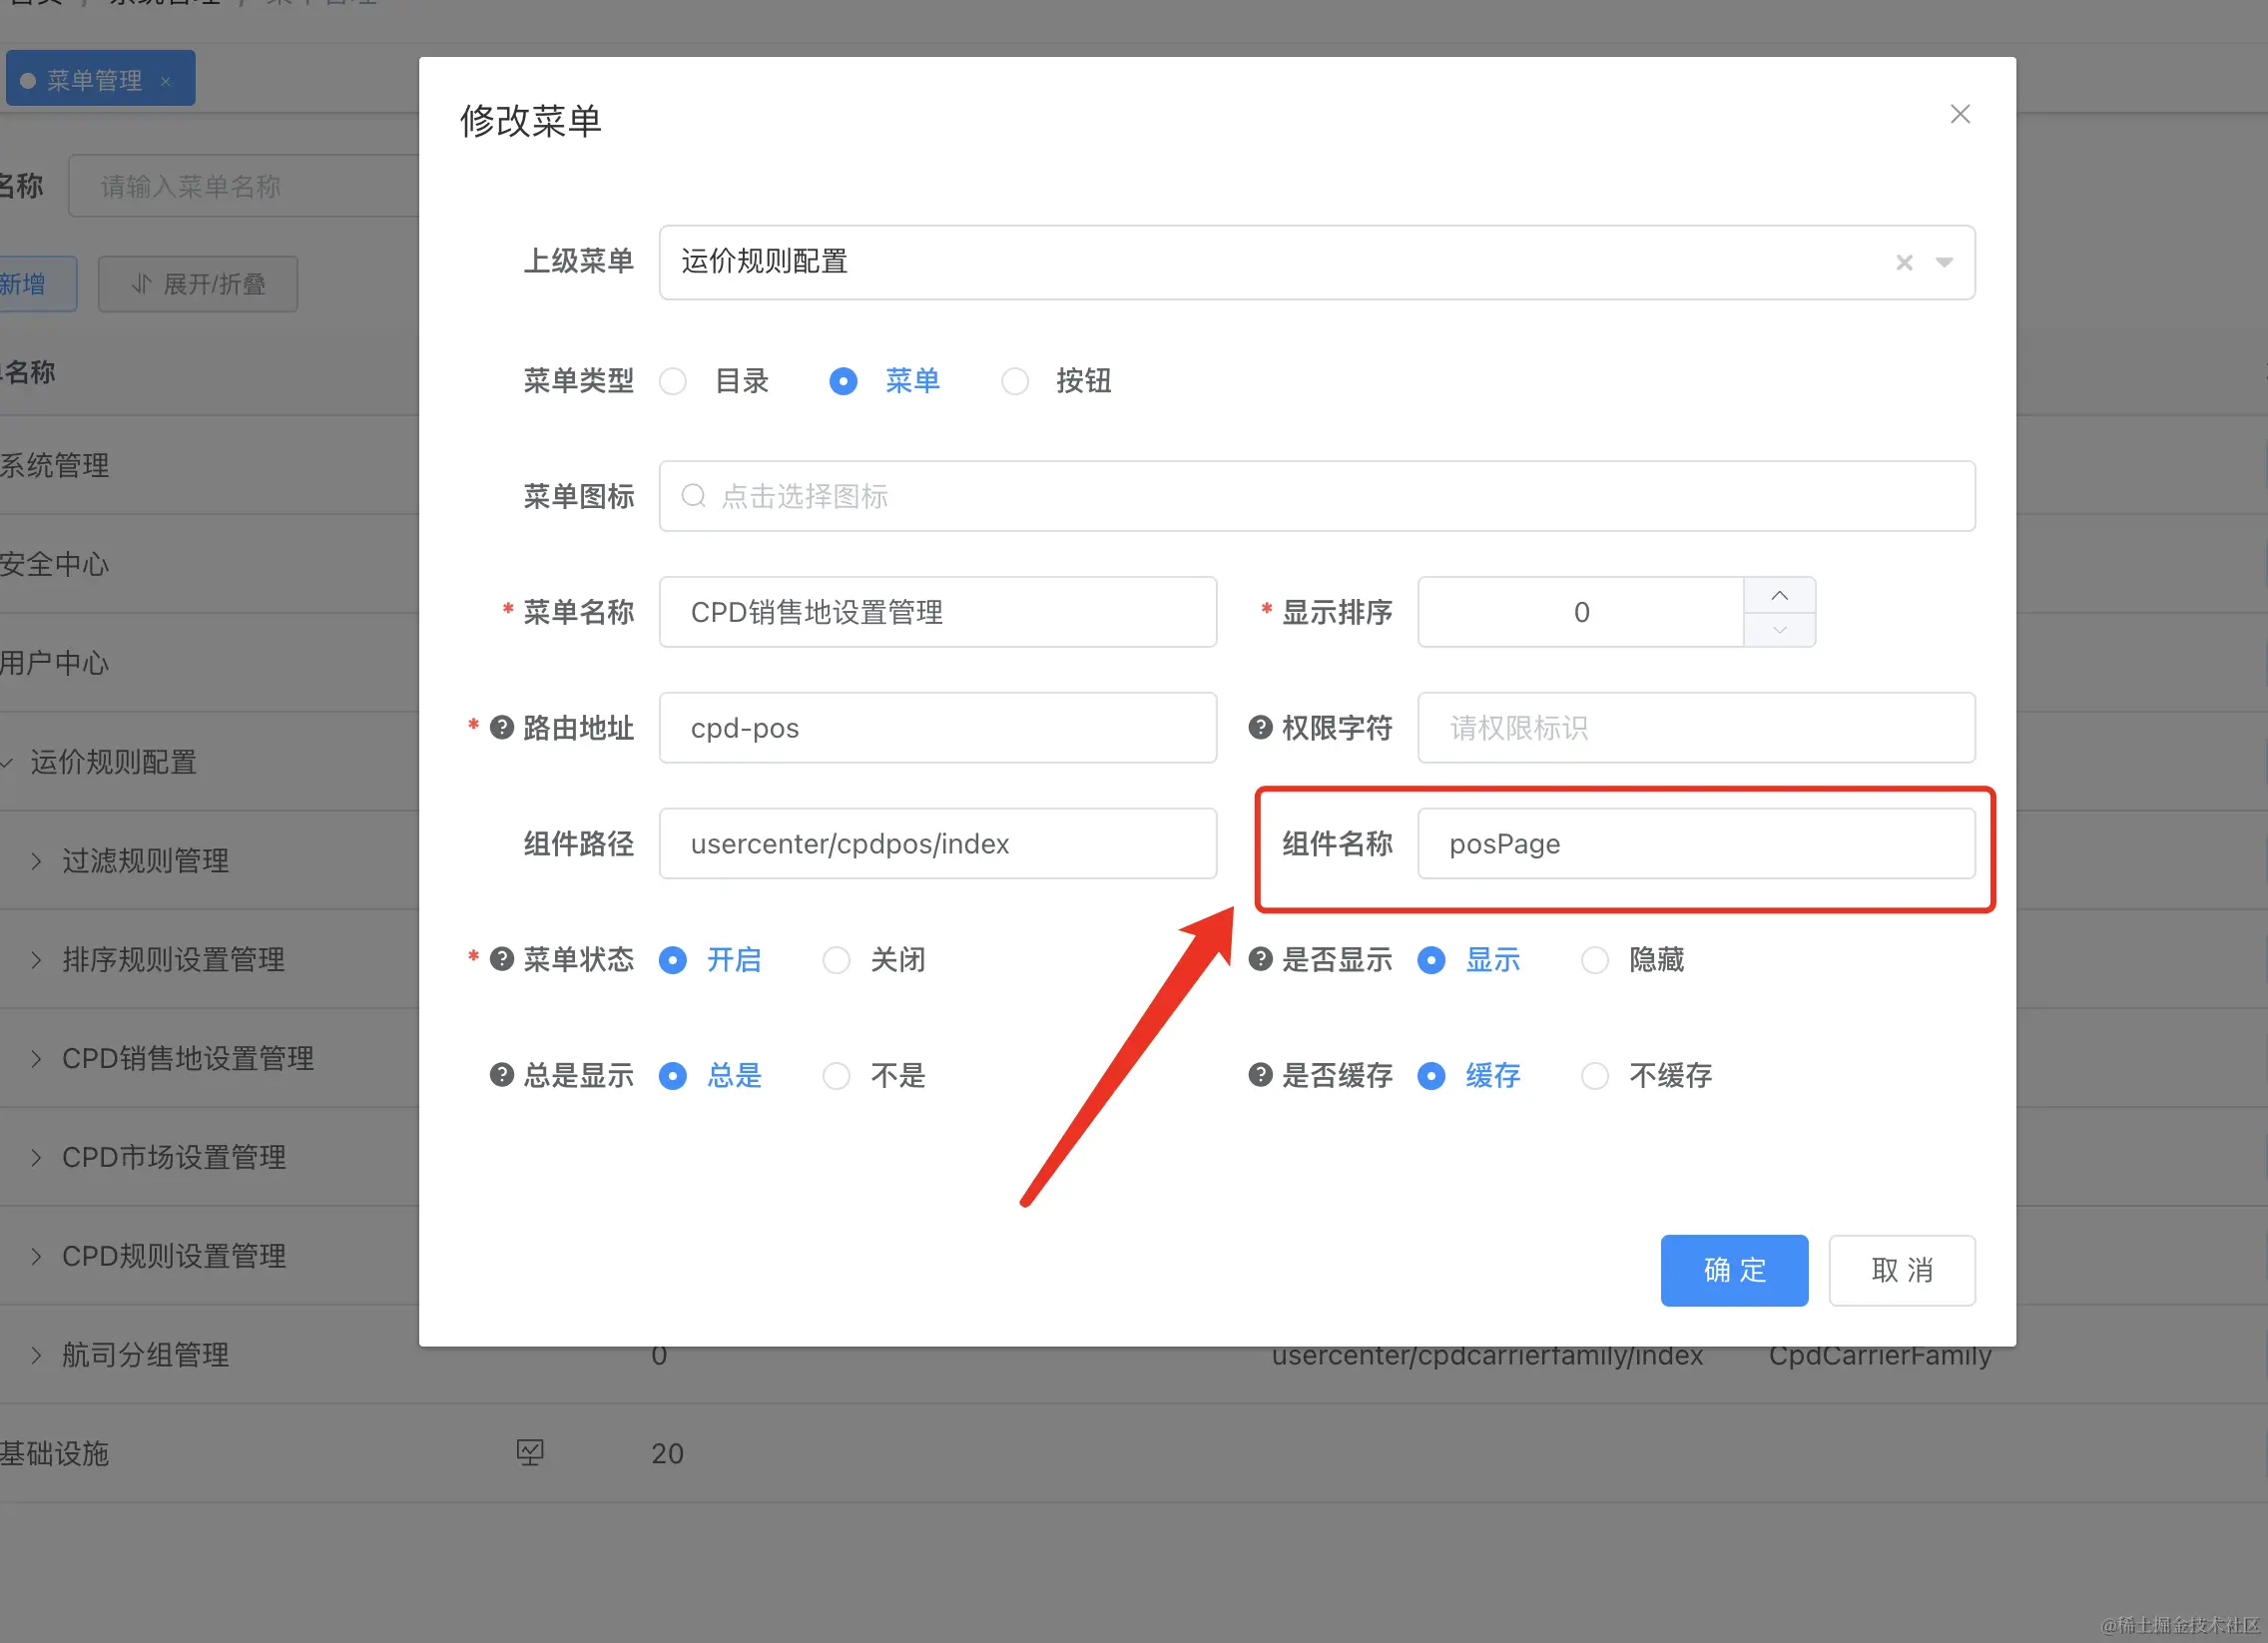Click search icon in 菜单图标 field

click(693, 496)
